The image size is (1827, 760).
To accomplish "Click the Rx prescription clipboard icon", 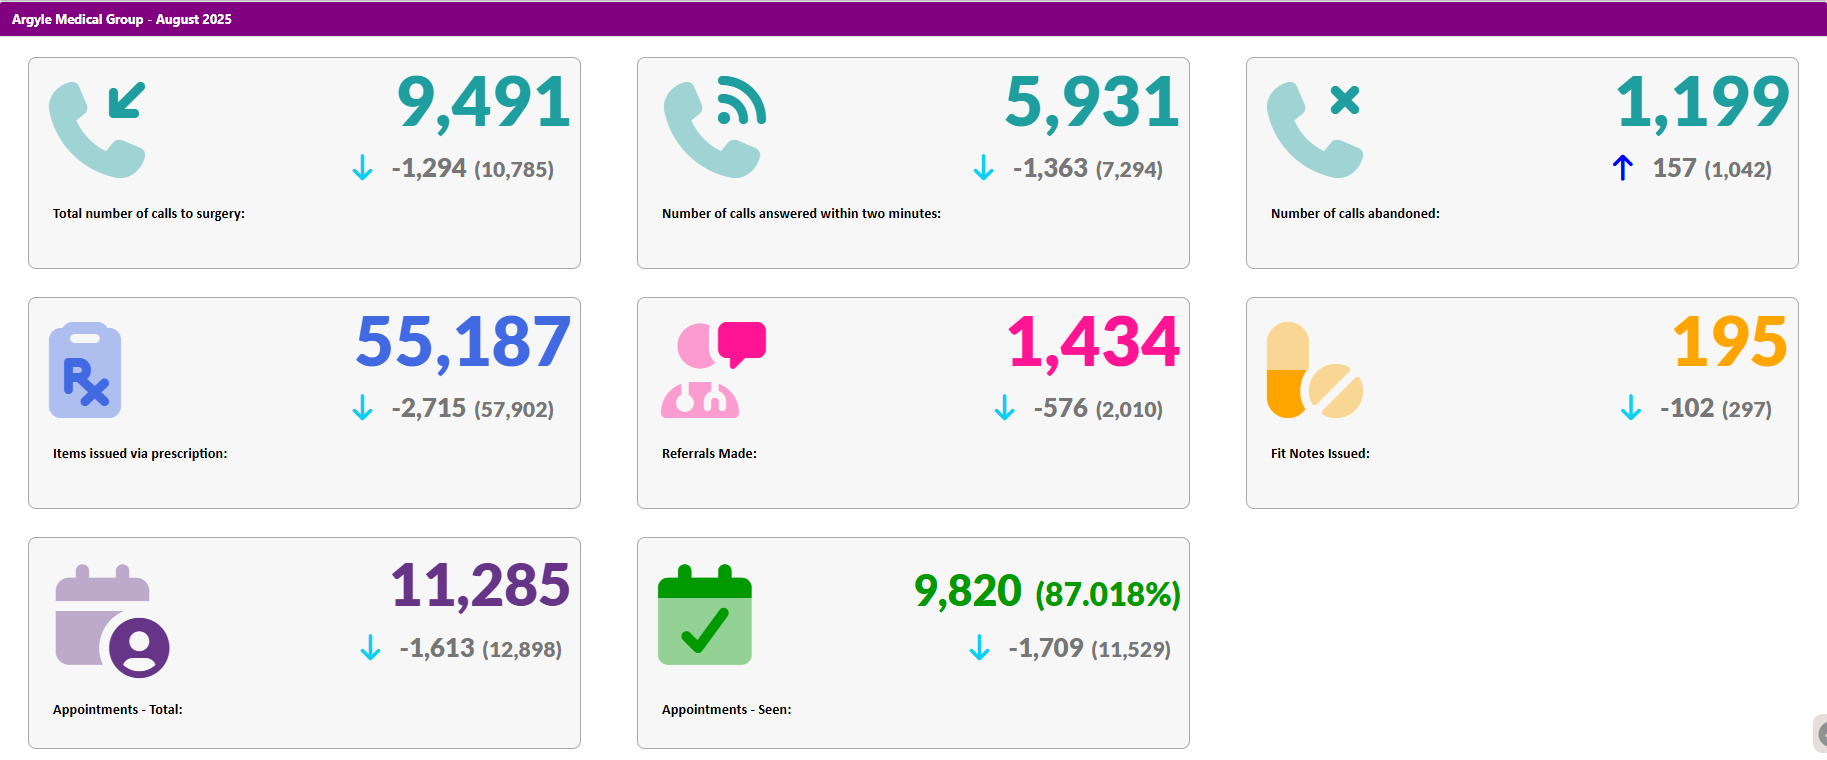I will 85,370.
